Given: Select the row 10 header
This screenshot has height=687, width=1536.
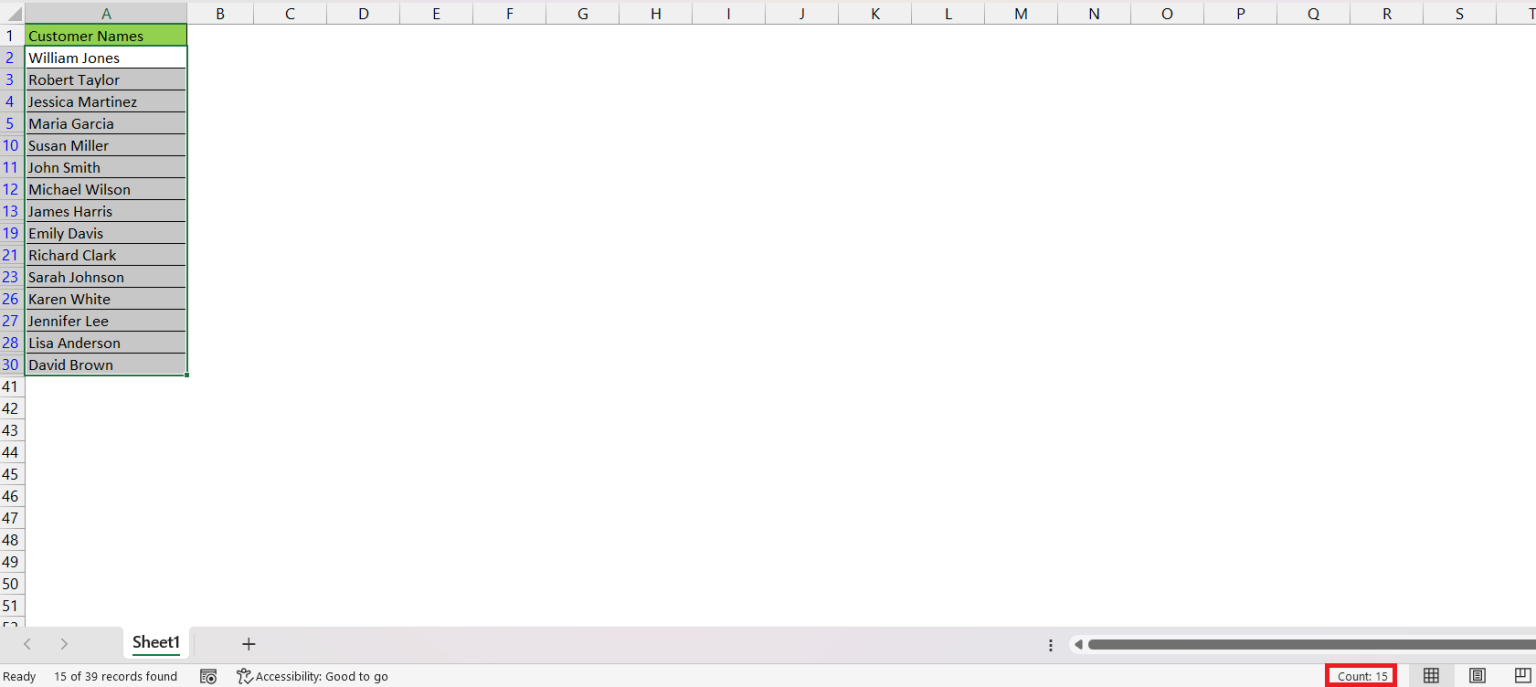Looking at the screenshot, I should pos(11,146).
